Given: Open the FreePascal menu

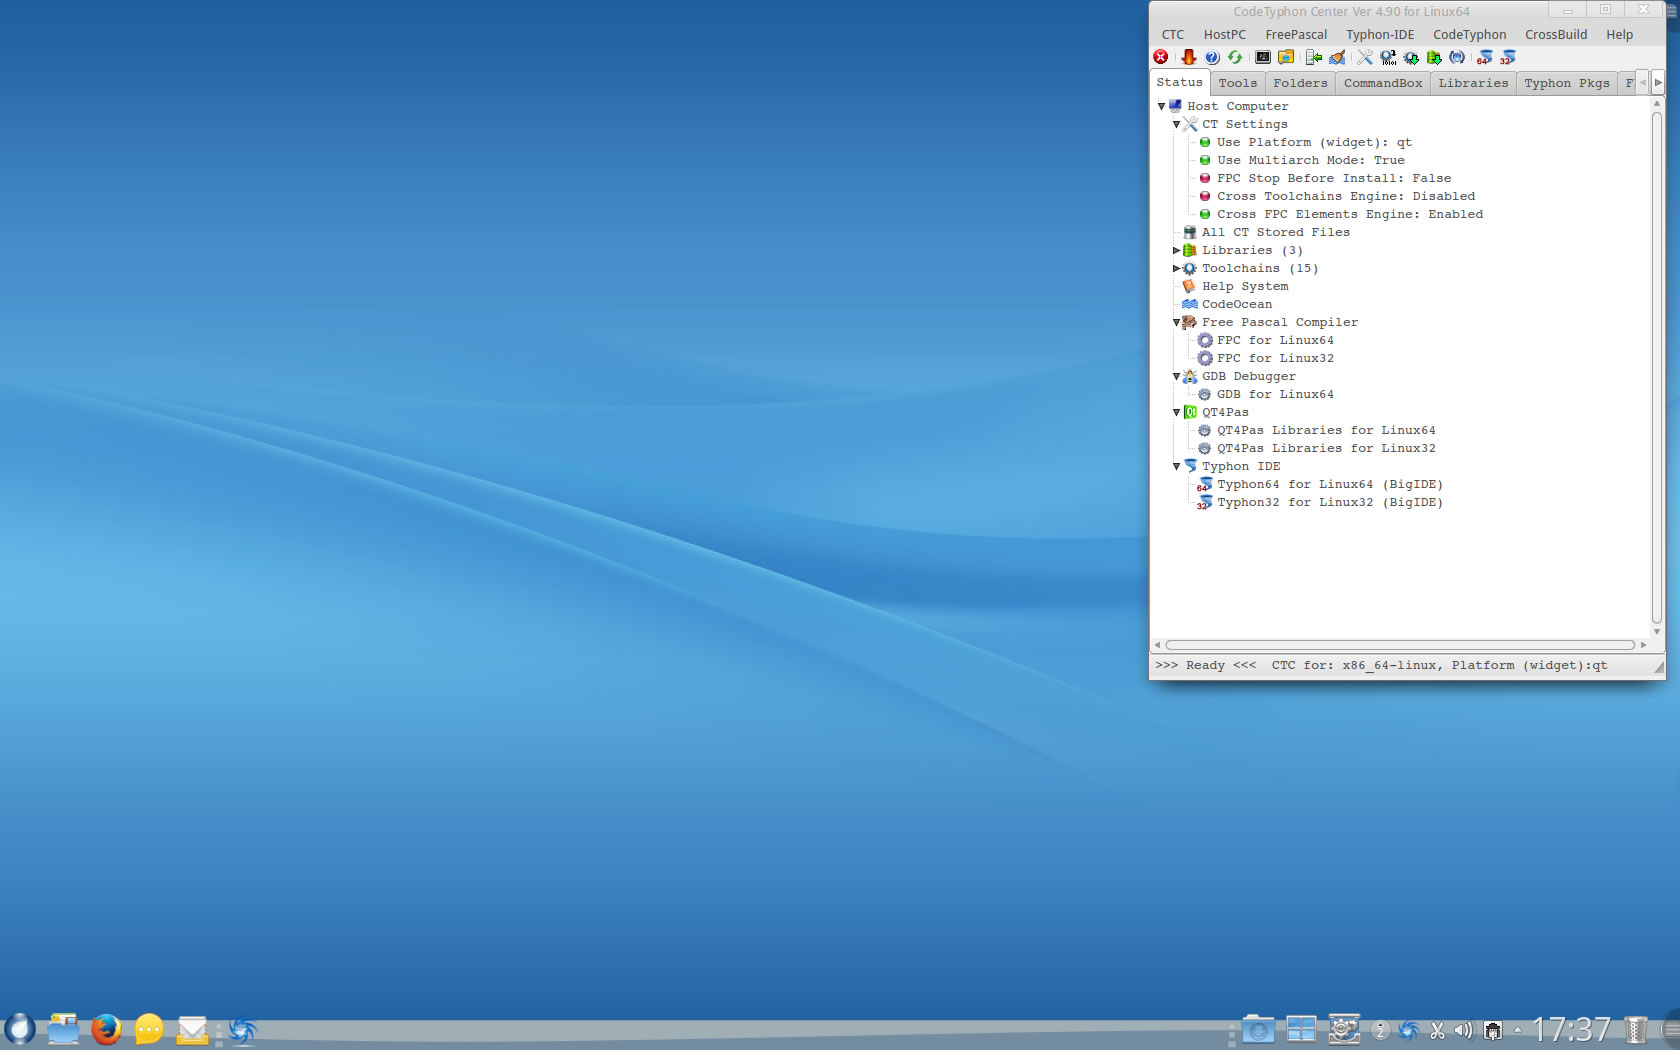Looking at the screenshot, I should click(1296, 34).
